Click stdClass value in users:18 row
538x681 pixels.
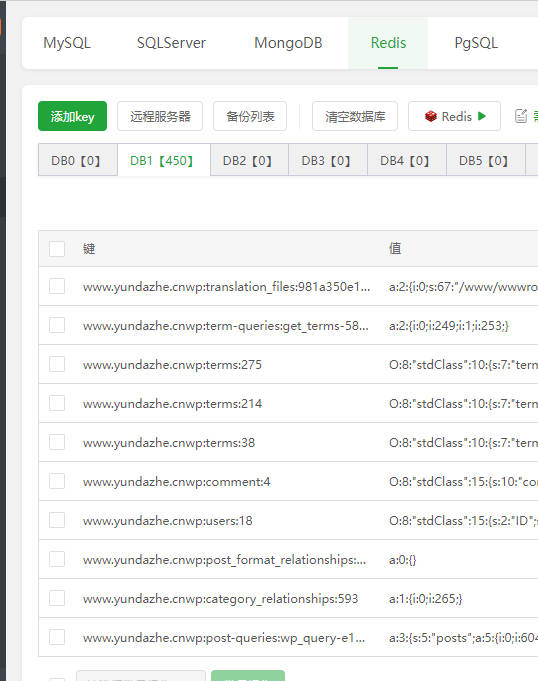[463, 520]
